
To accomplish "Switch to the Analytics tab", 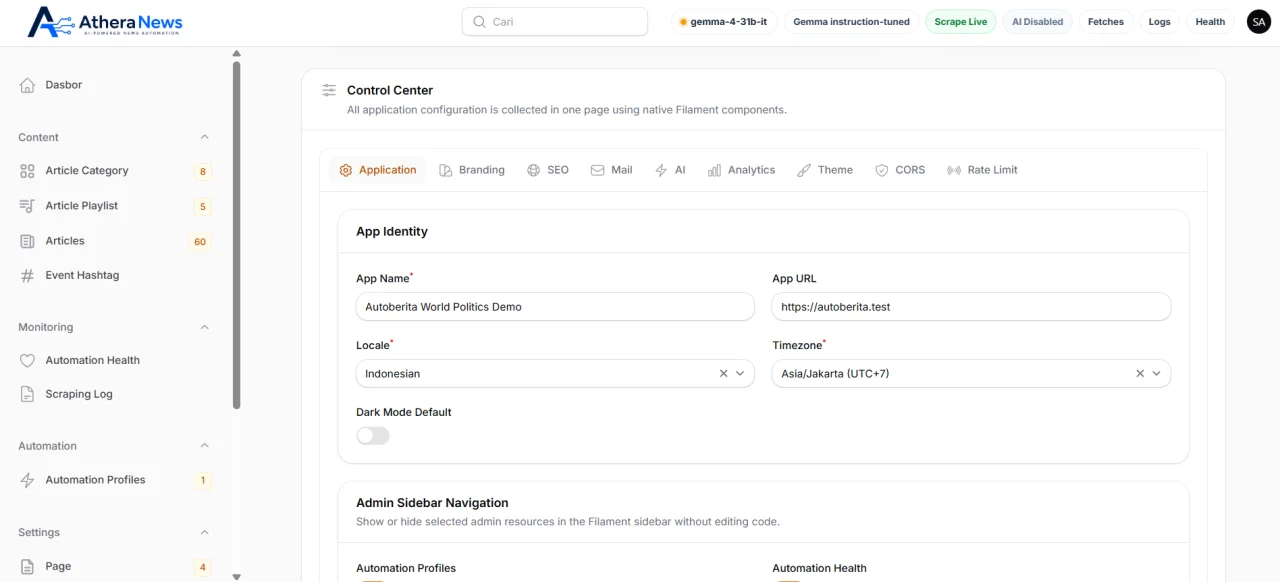I will click(x=741, y=170).
